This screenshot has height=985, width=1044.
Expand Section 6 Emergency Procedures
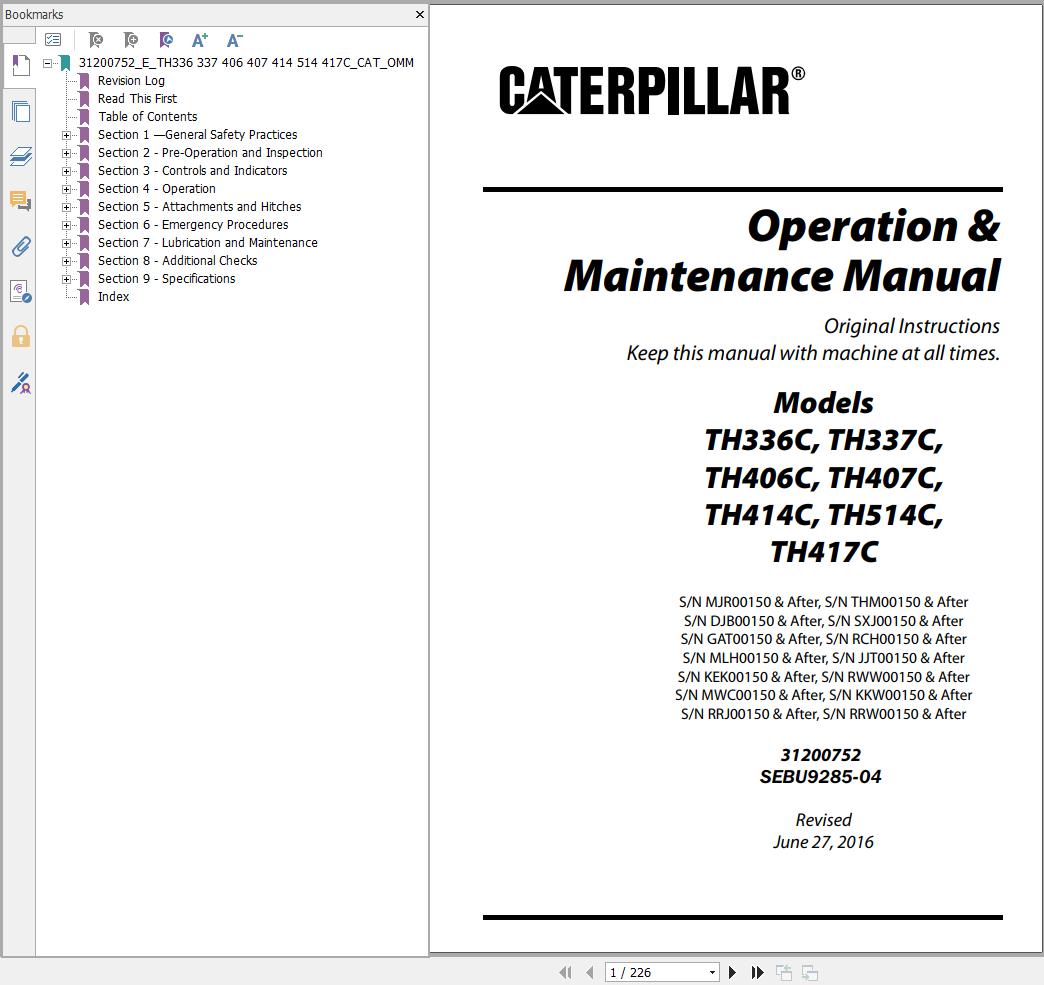pos(66,225)
